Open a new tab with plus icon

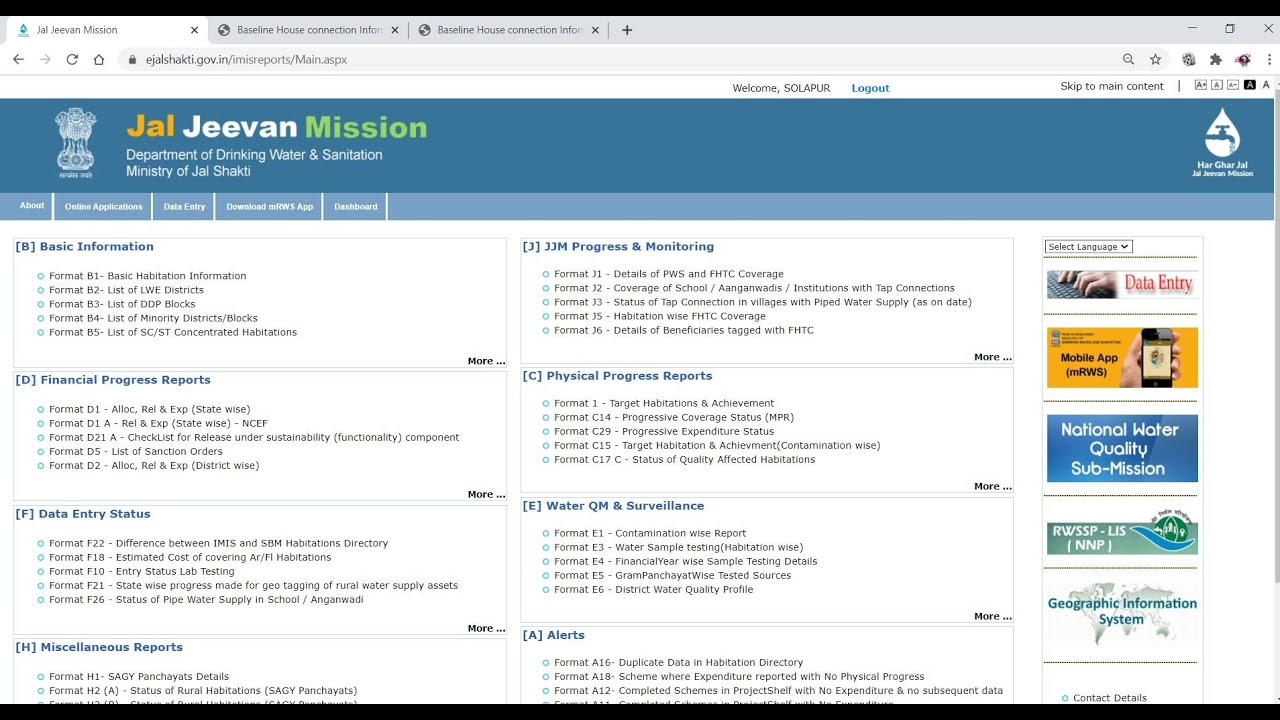pos(627,30)
